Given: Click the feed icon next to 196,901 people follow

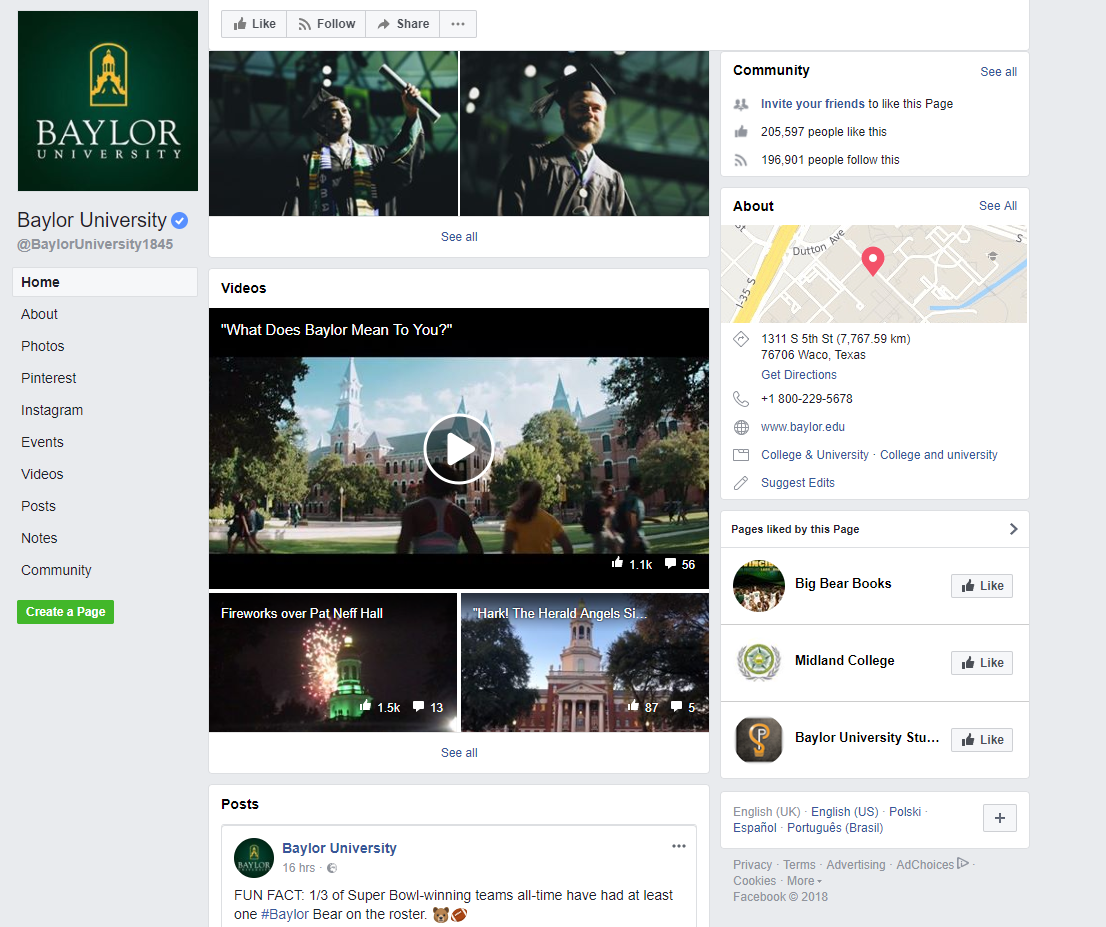Looking at the screenshot, I should (x=741, y=160).
